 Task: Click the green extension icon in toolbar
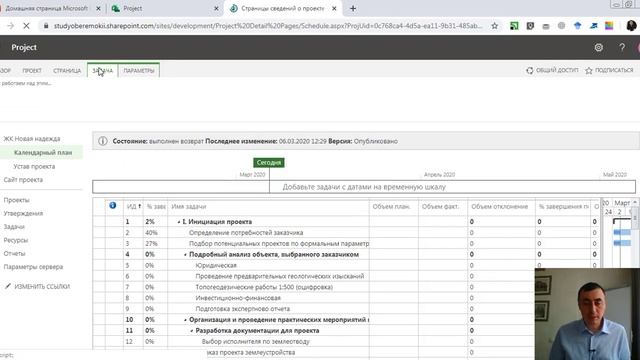[x=514, y=26]
